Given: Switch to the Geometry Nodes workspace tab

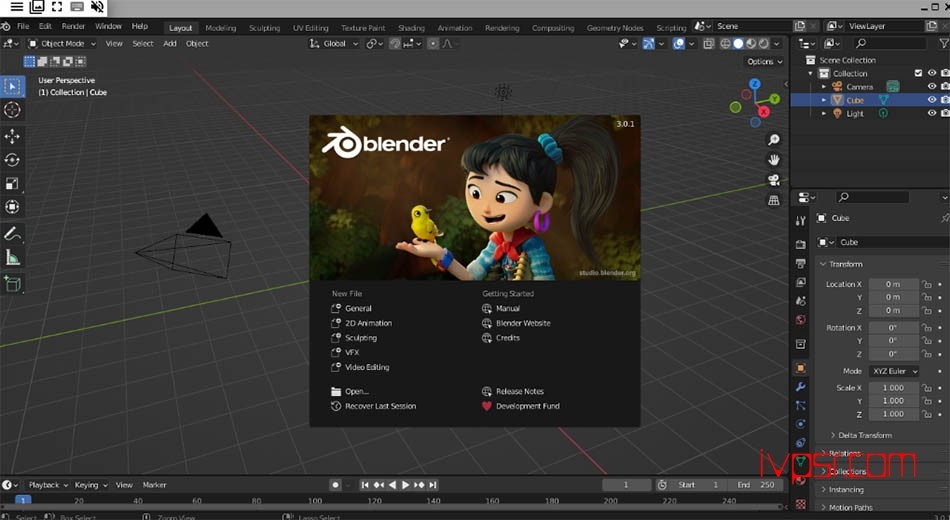Looking at the screenshot, I should click(x=614, y=28).
